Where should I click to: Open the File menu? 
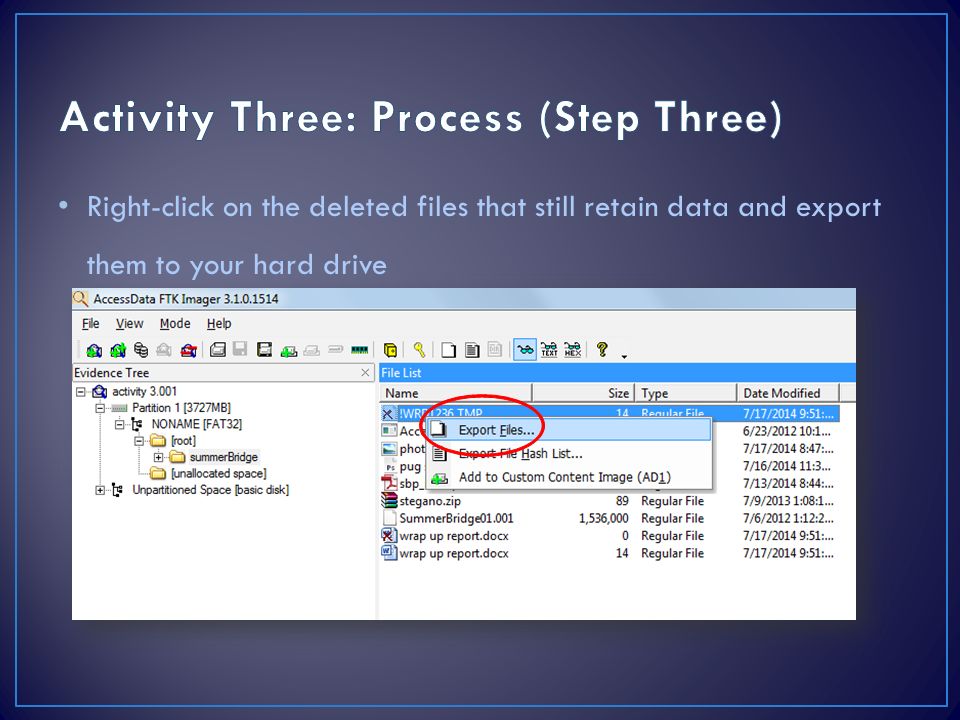(91, 323)
